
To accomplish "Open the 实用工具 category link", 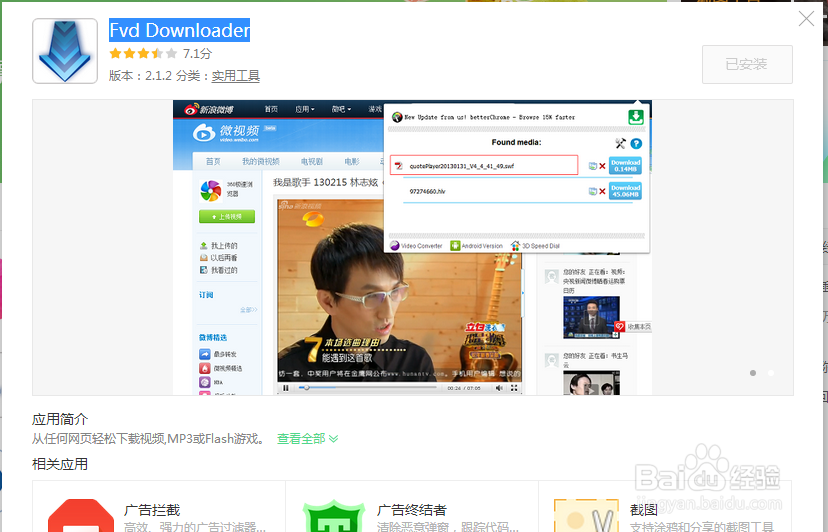I will 236,76.
